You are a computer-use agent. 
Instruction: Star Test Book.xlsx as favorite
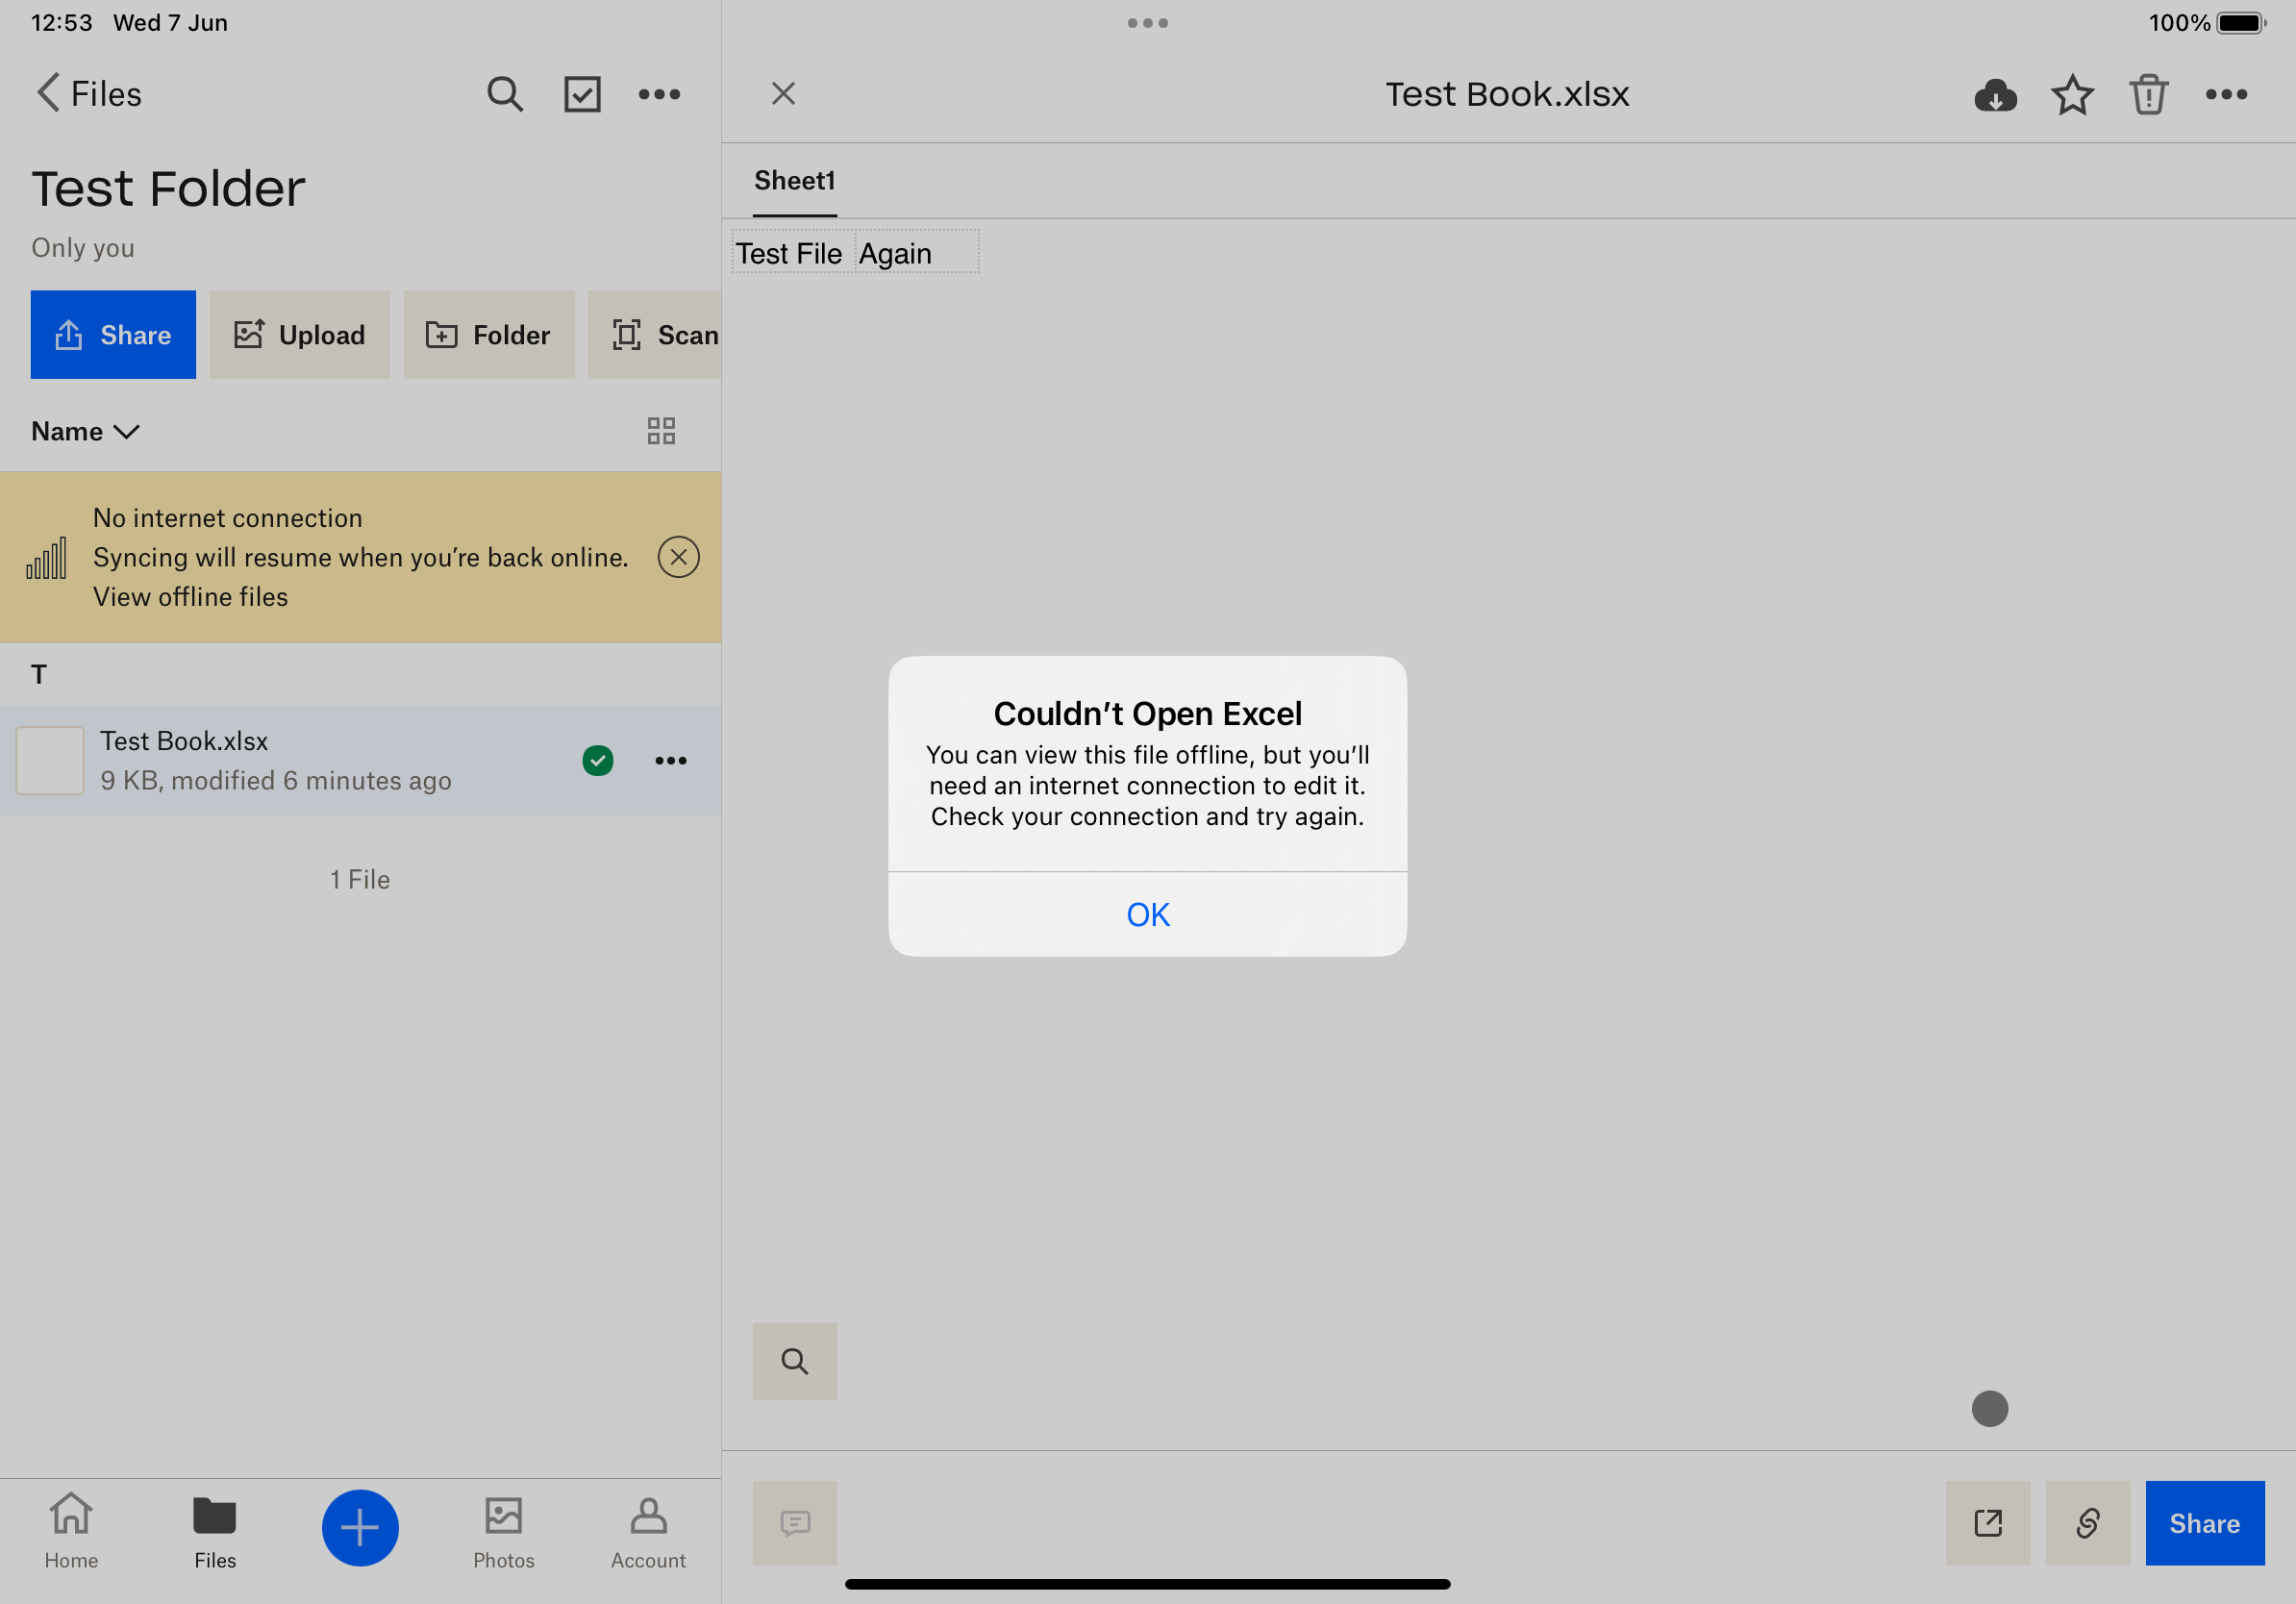coord(2072,95)
